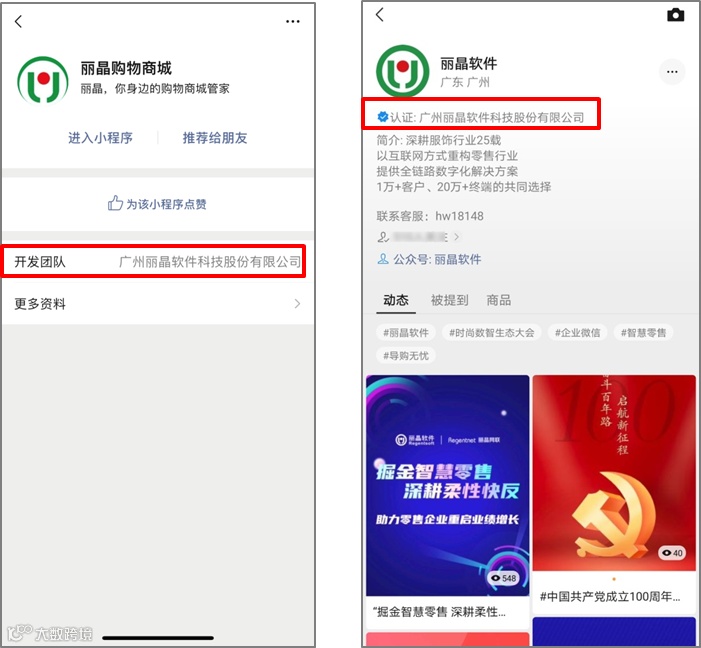701x648 pixels.
Task: Expand 更多资料 with the chevron arrow
Action: pyautogui.click(x=297, y=304)
